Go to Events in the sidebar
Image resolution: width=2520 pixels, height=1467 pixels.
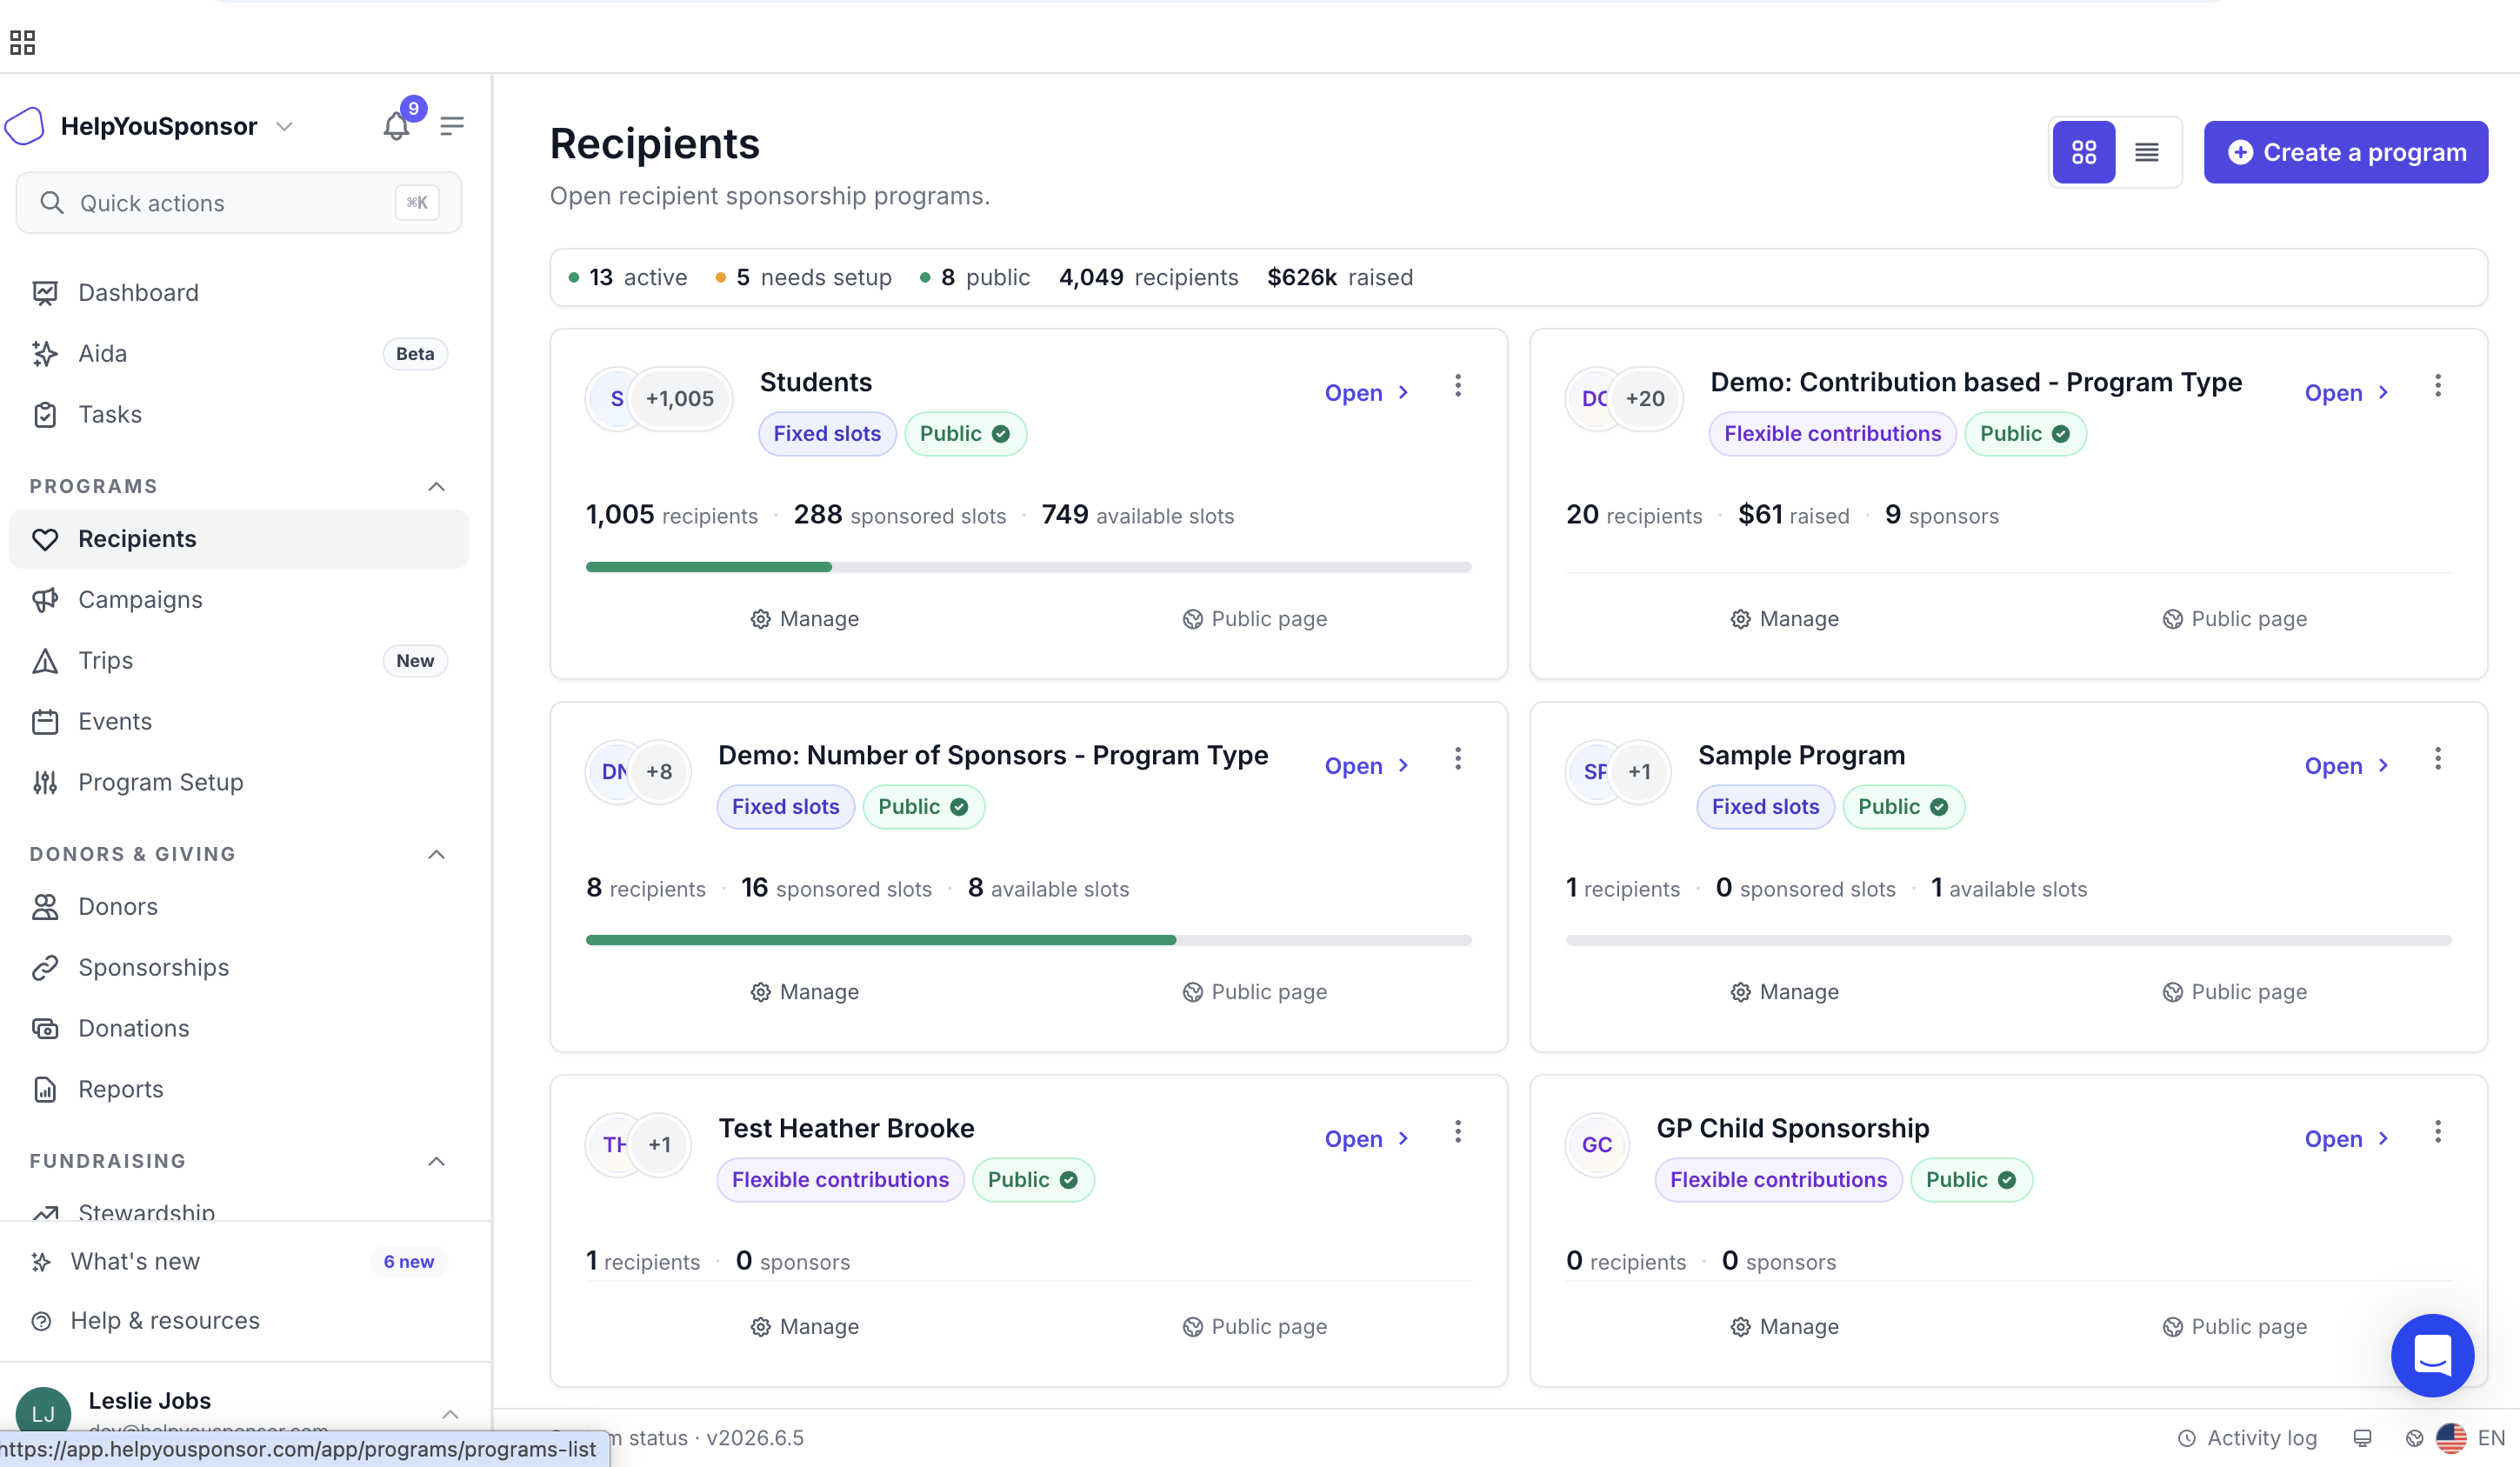(239, 721)
